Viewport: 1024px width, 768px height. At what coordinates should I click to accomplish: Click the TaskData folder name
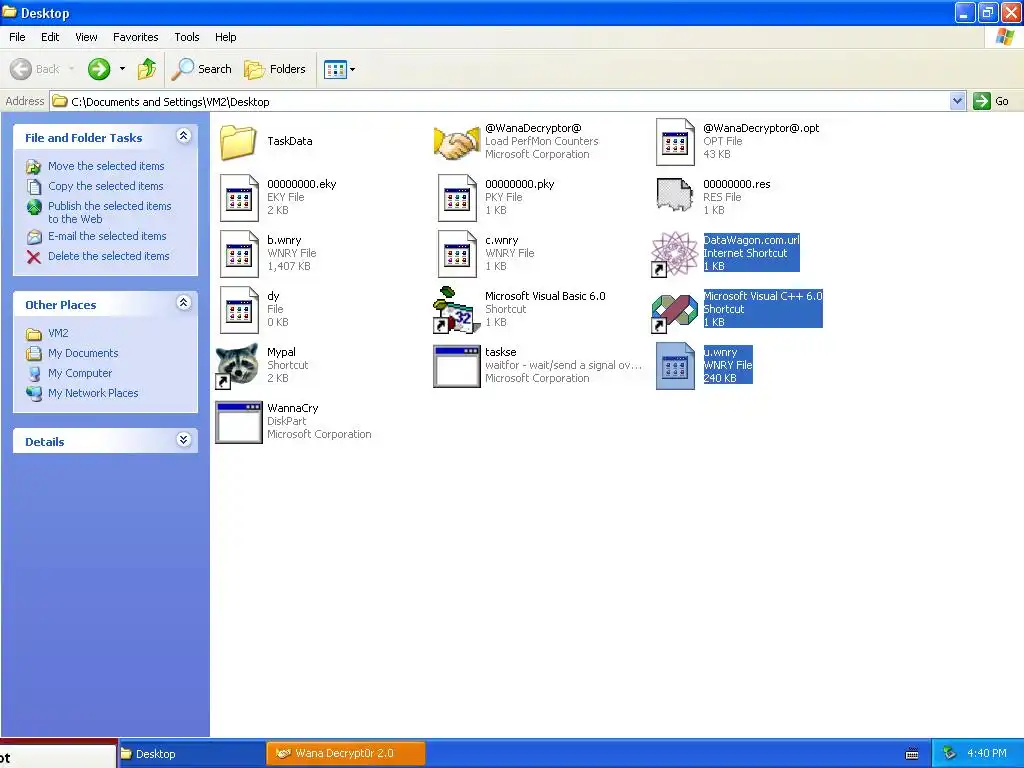pos(289,141)
